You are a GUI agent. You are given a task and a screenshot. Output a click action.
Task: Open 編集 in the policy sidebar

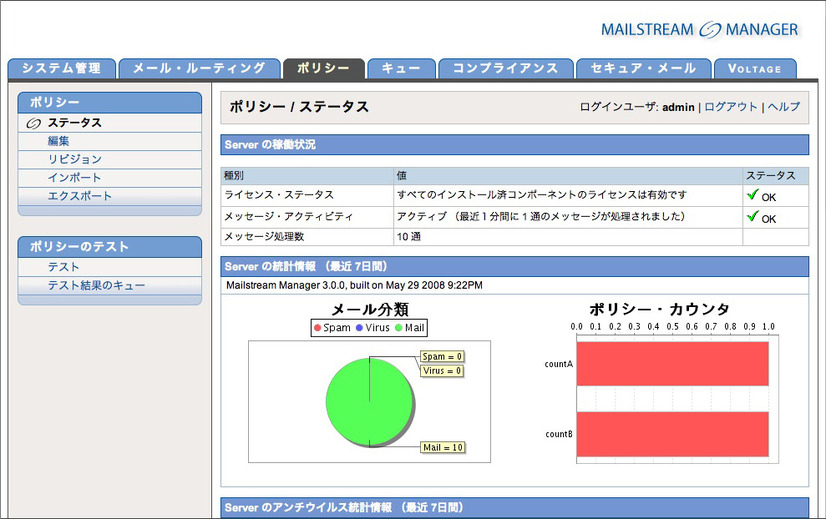[x=58, y=141]
